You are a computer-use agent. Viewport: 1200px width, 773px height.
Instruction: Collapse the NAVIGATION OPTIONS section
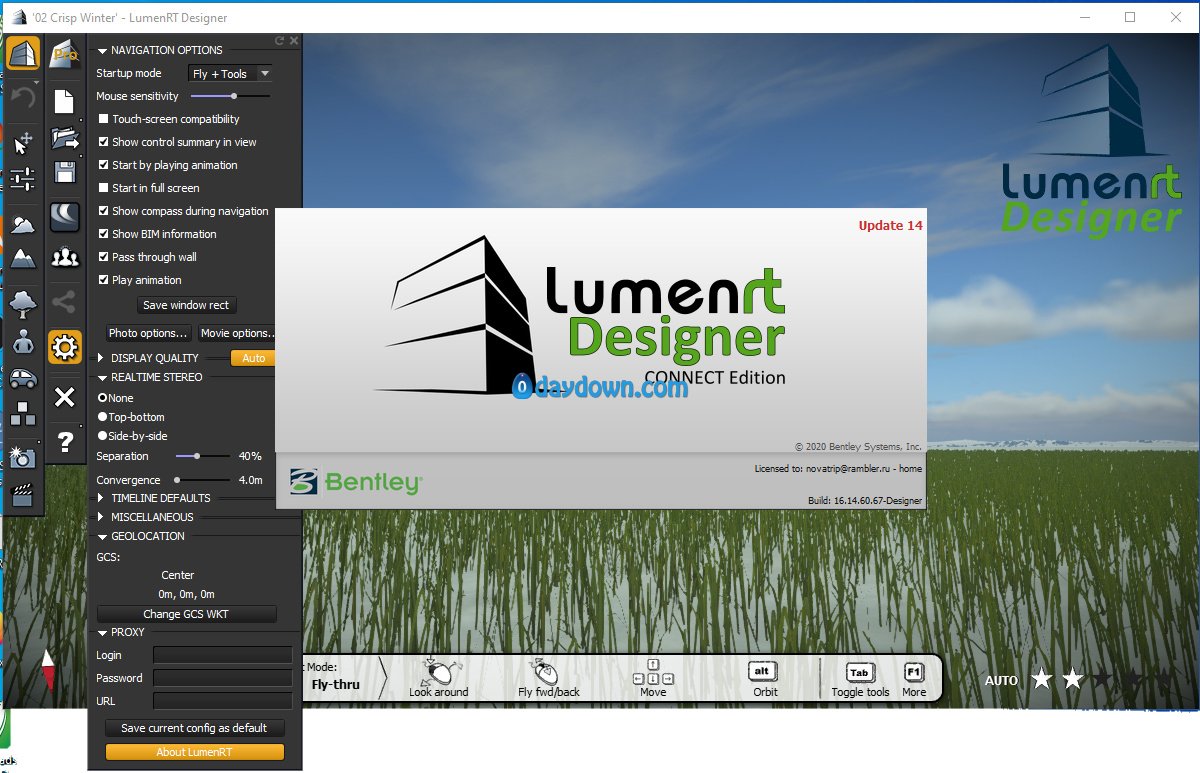[x=102, y=50]
